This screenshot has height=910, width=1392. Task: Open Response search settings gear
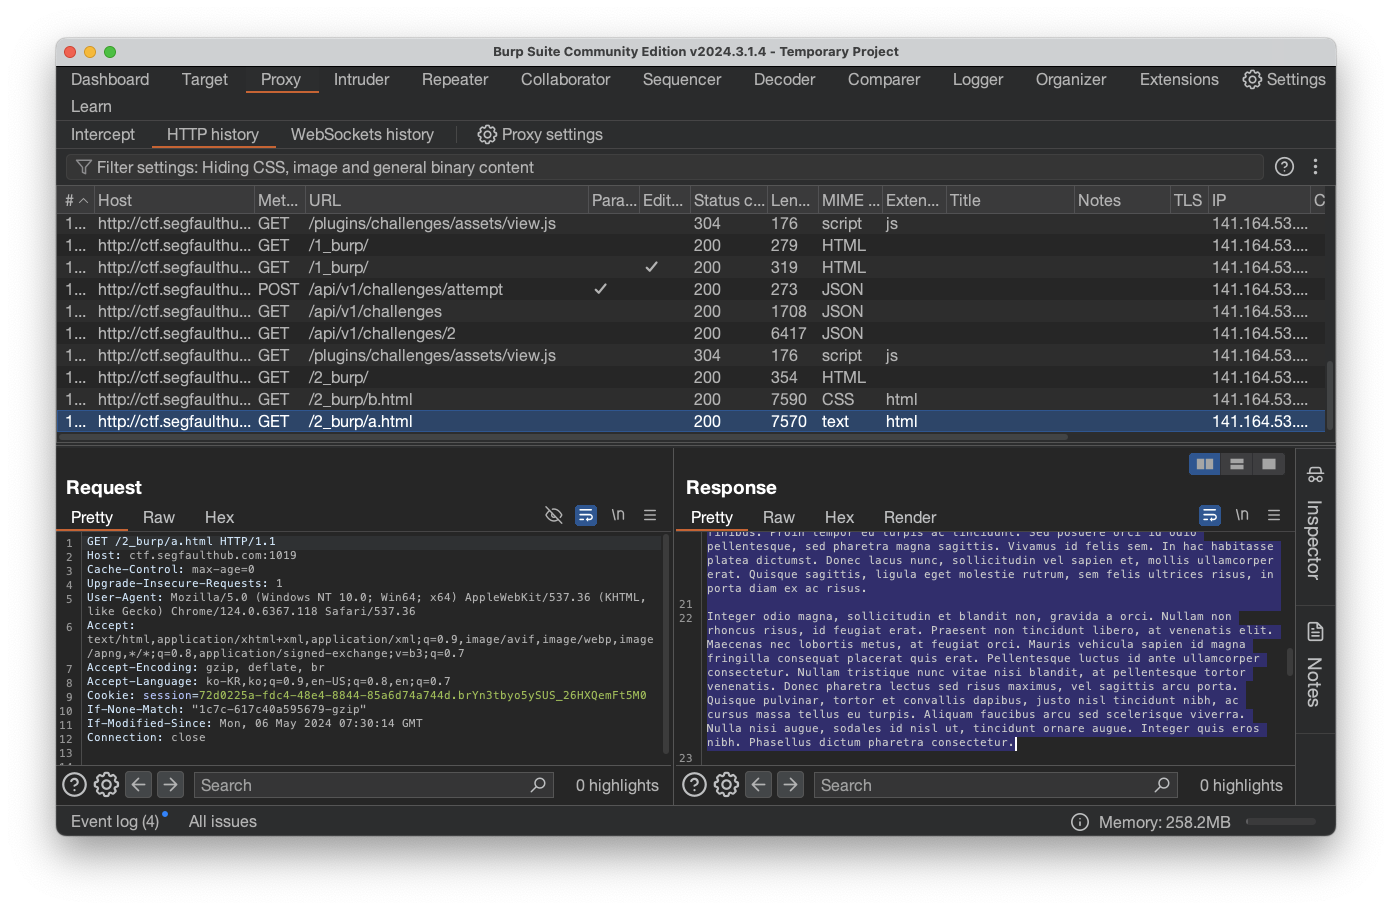click(726, 785)
